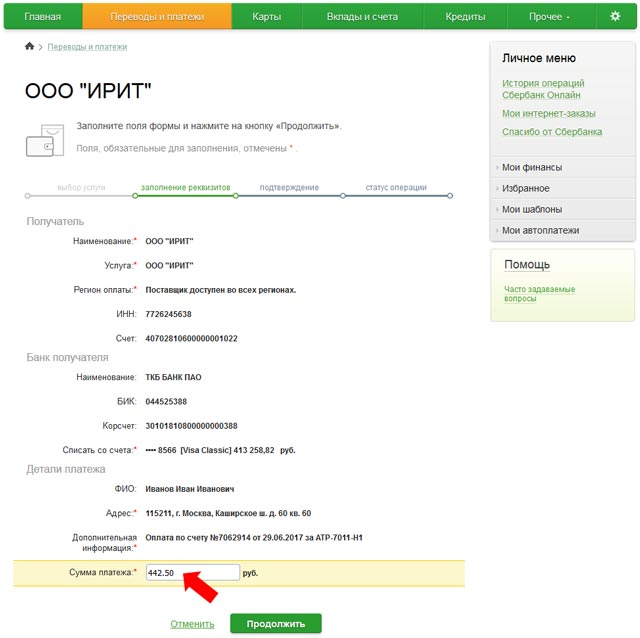Click the Отменить link

[x=192, y=624]
